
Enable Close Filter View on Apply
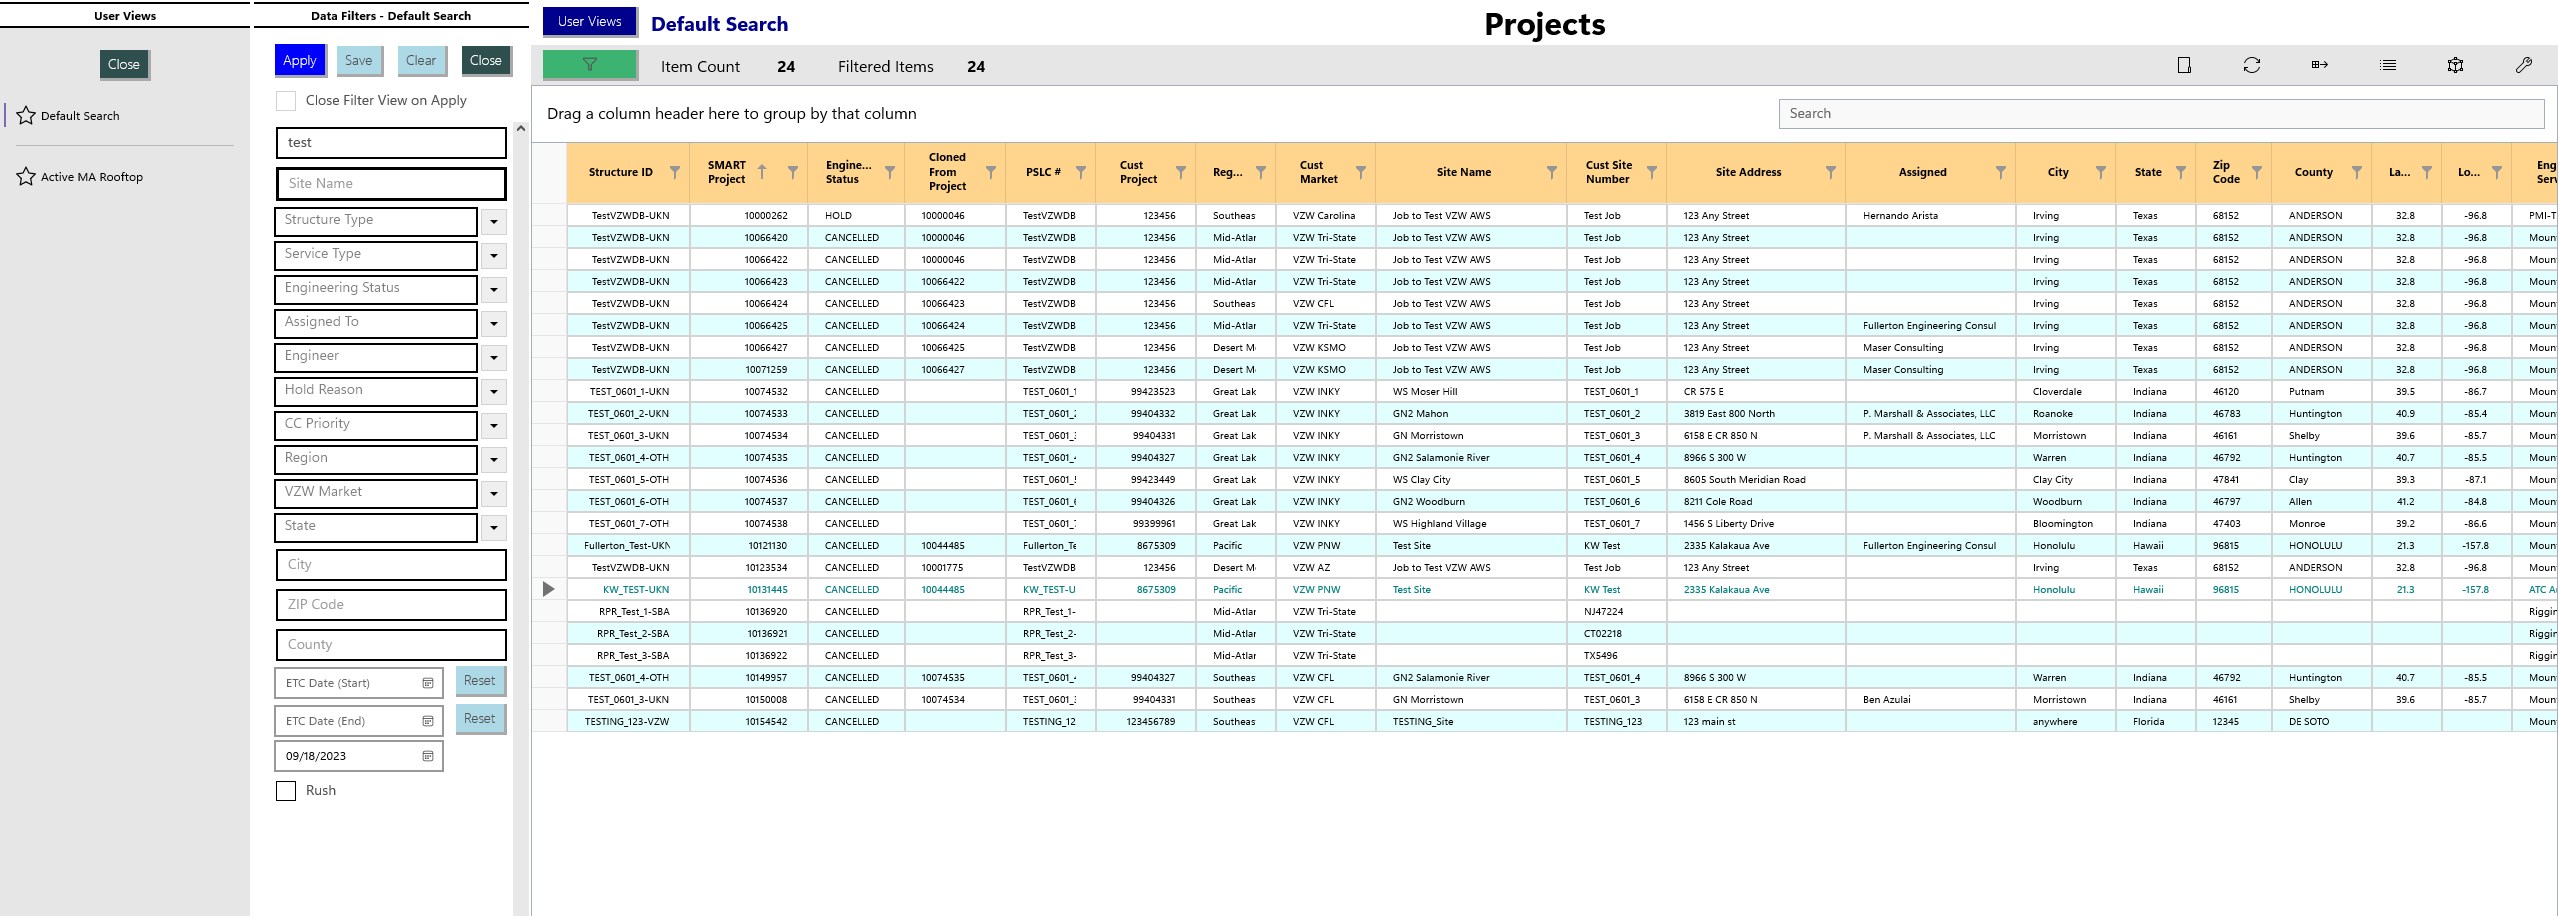286,101
